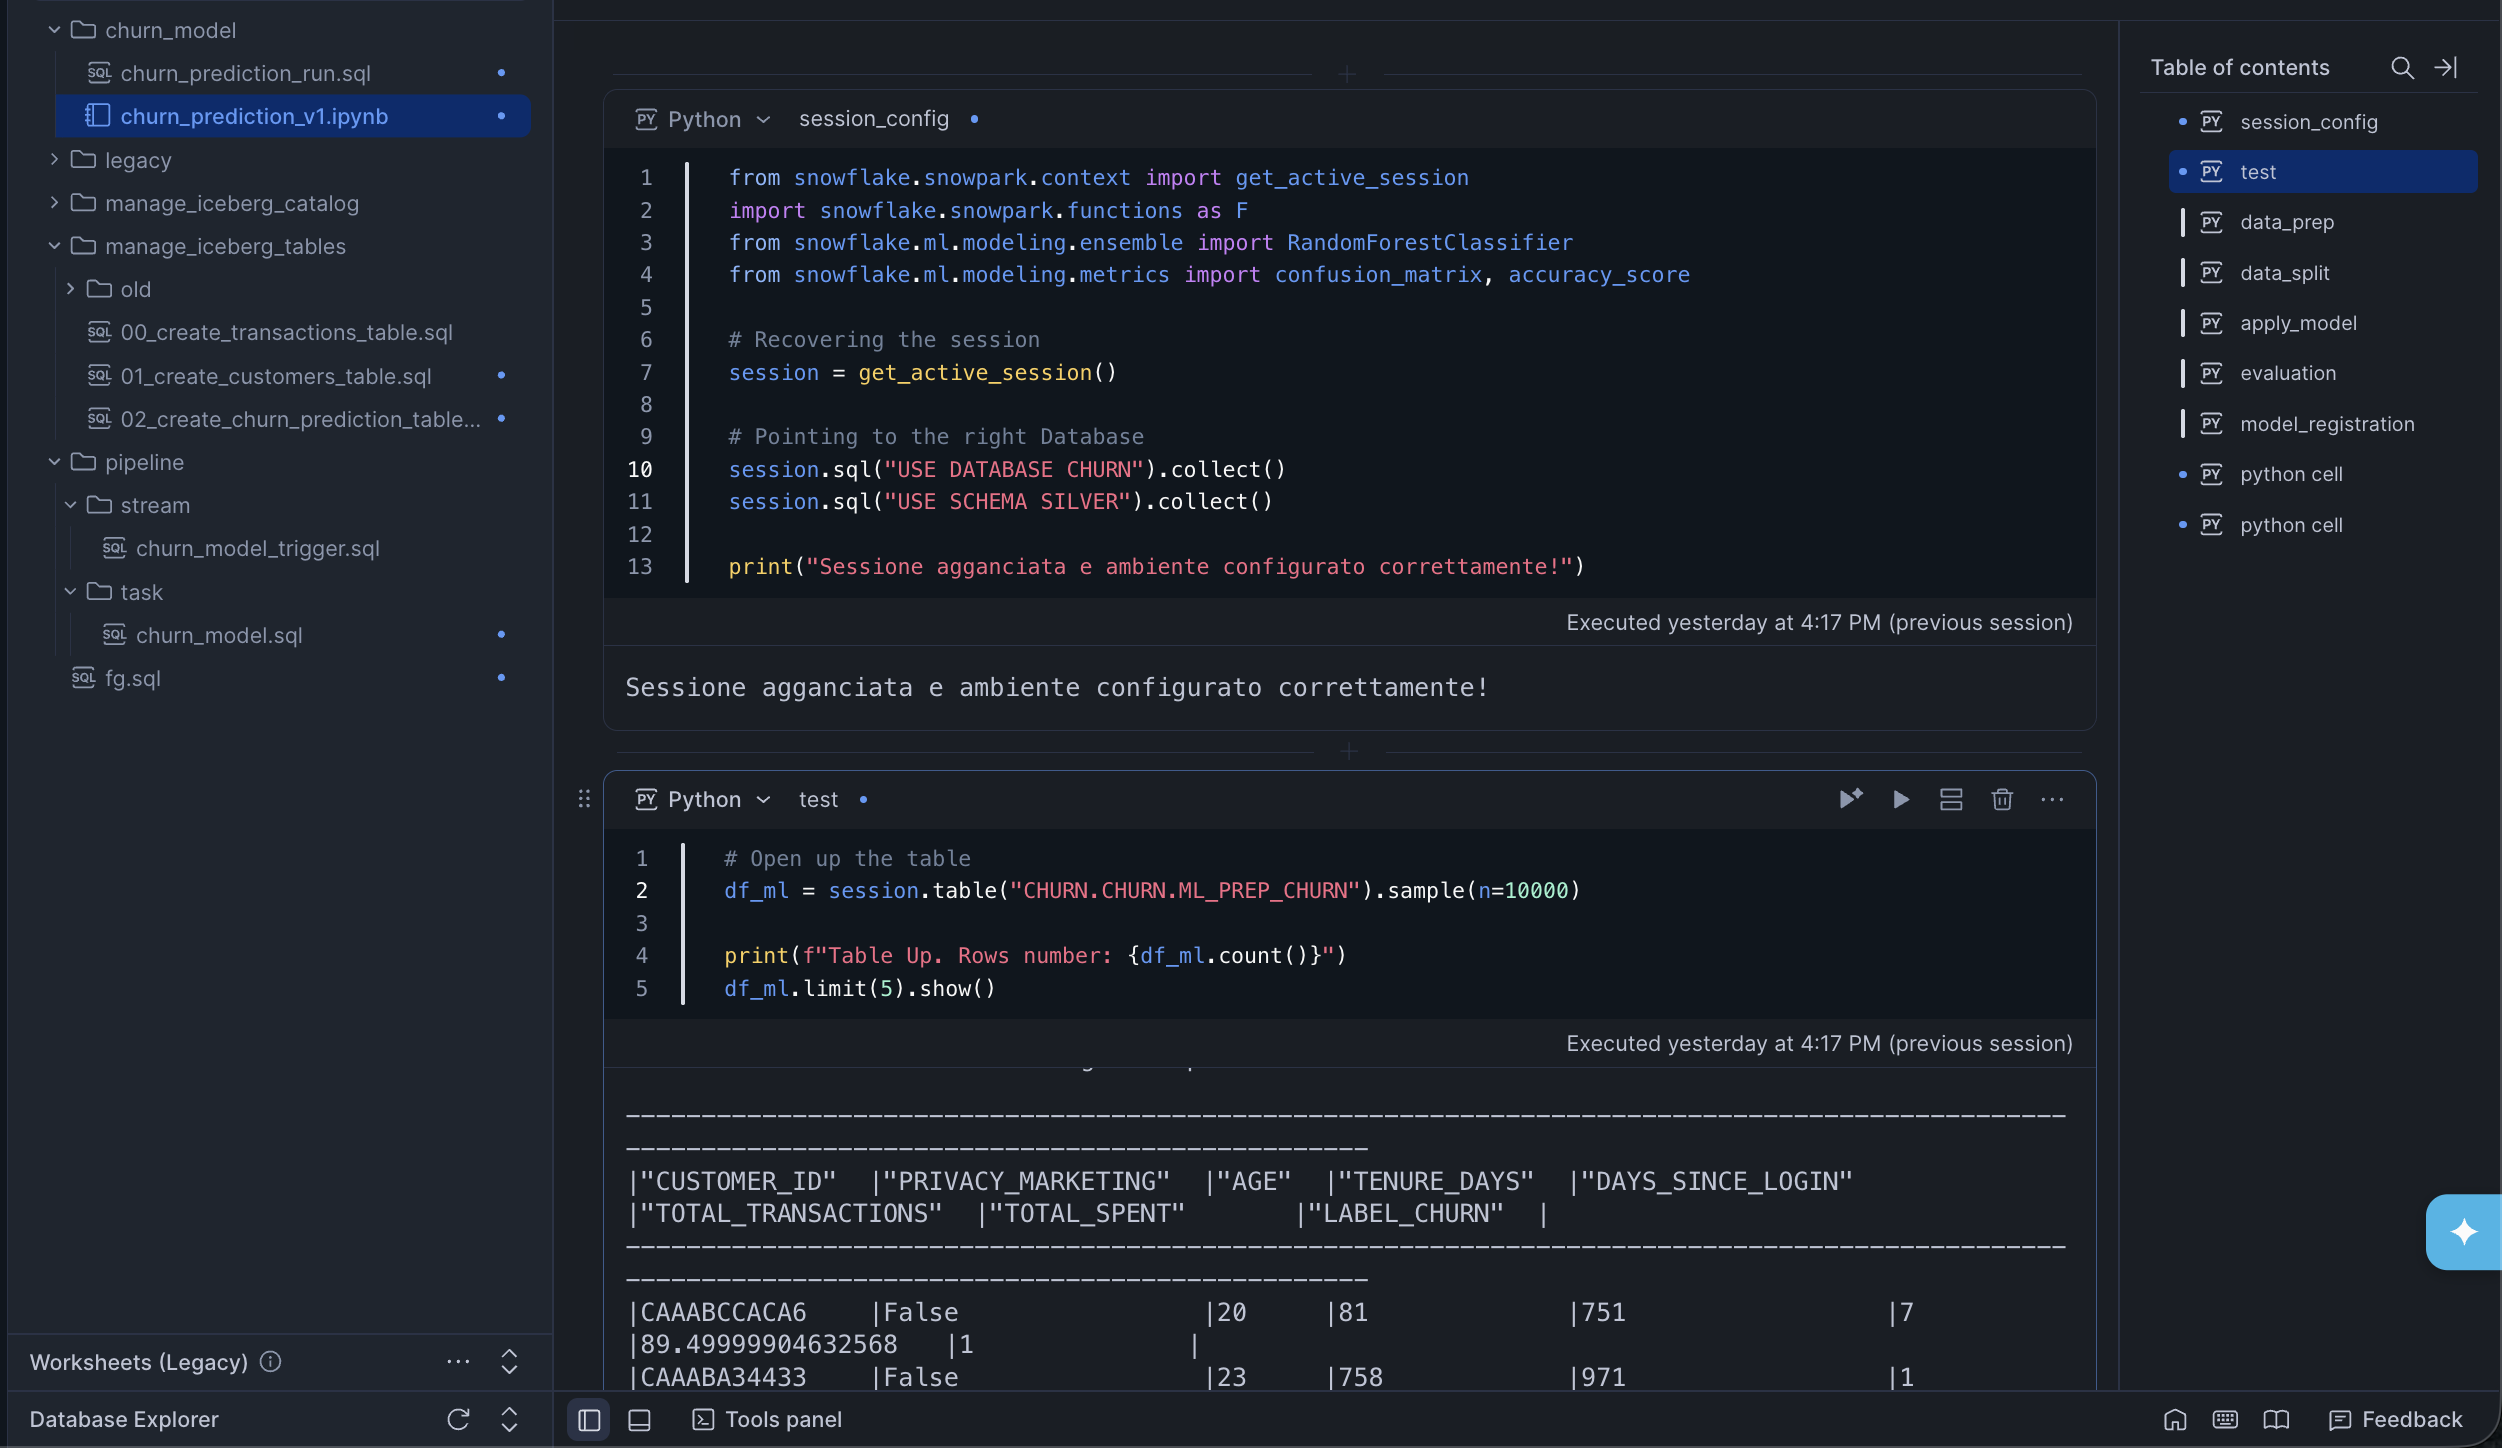This screenshot has height=1448, width=2502.
Task: Toggle the bottom panel layout
Action: point(639,1420)
